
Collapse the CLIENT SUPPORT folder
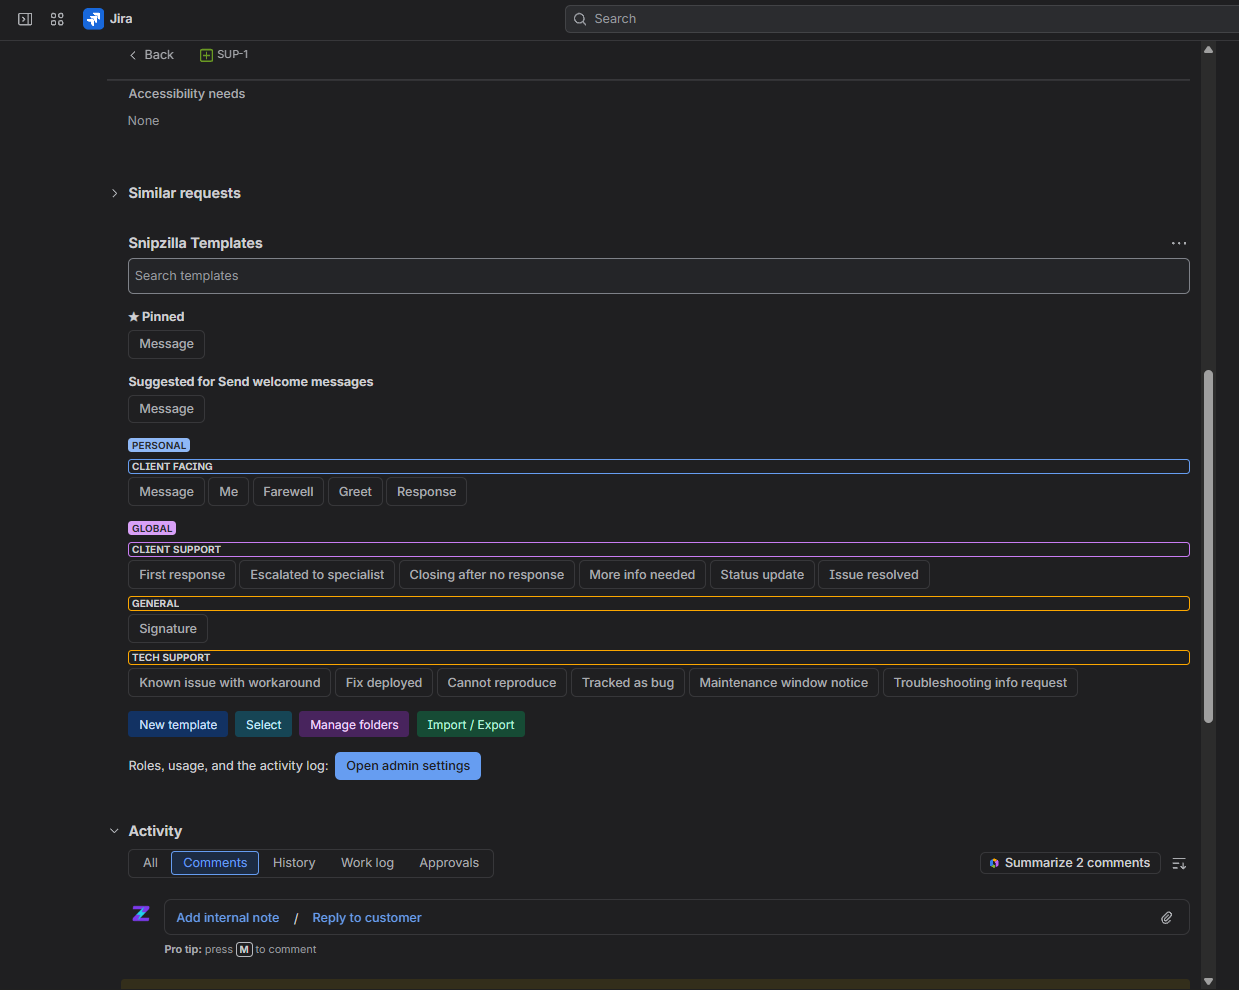[659, 550]
